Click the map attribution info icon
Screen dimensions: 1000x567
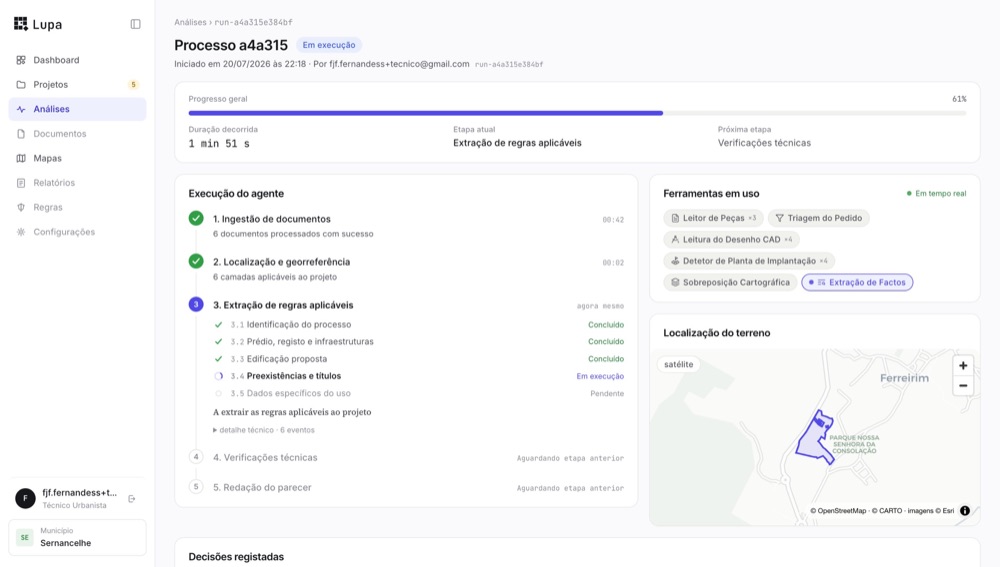(965, 510)
